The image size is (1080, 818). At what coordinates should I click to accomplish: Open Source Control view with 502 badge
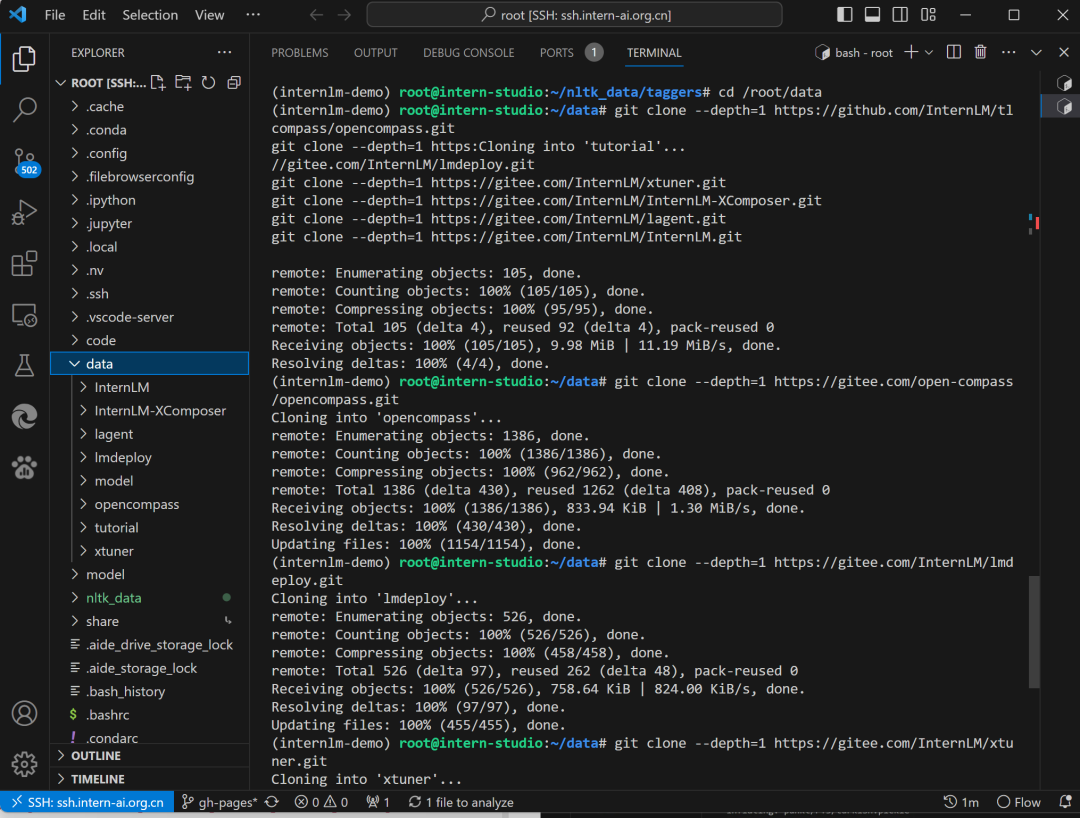(x=25, y=161)
